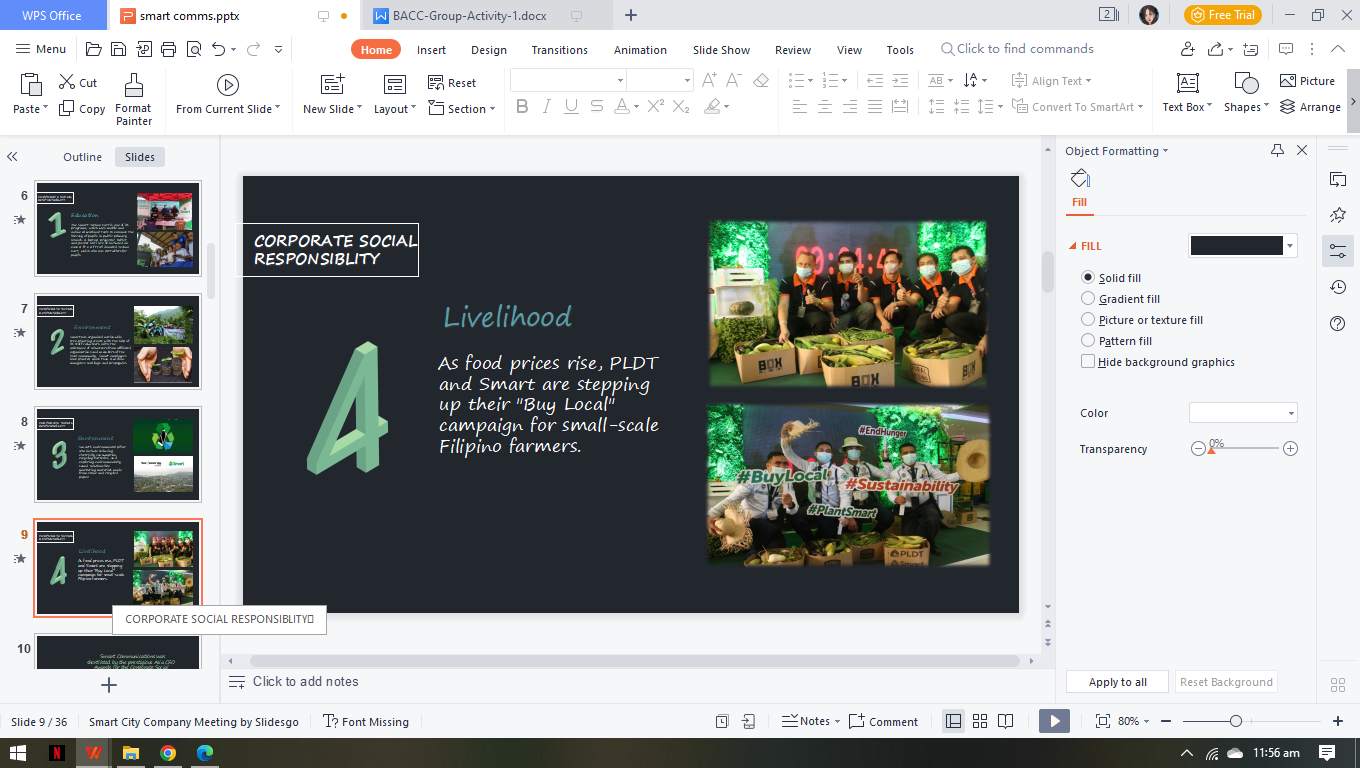Image resolution: width=1360 pixels, height=768 pixels.
Task: Pin the Object Formatting panel
Action: pyautogui.click(x=1277, y=150)
